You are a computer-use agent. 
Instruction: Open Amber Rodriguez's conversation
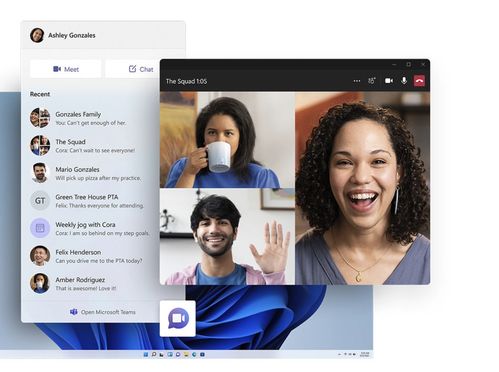[91, 284]
